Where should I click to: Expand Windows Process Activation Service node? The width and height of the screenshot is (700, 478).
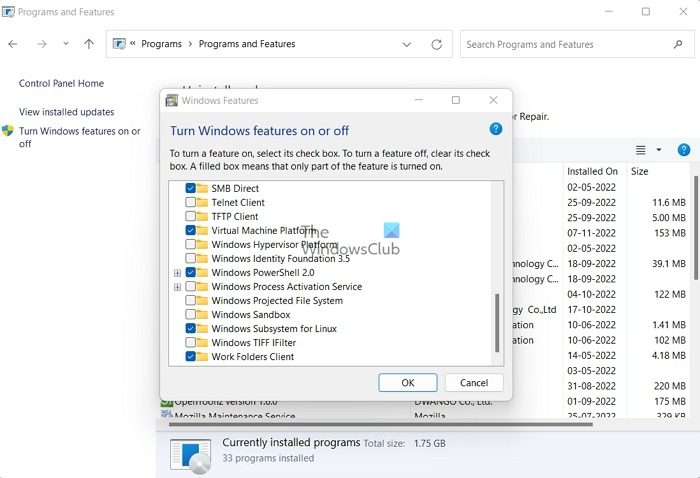coord(177,287)
